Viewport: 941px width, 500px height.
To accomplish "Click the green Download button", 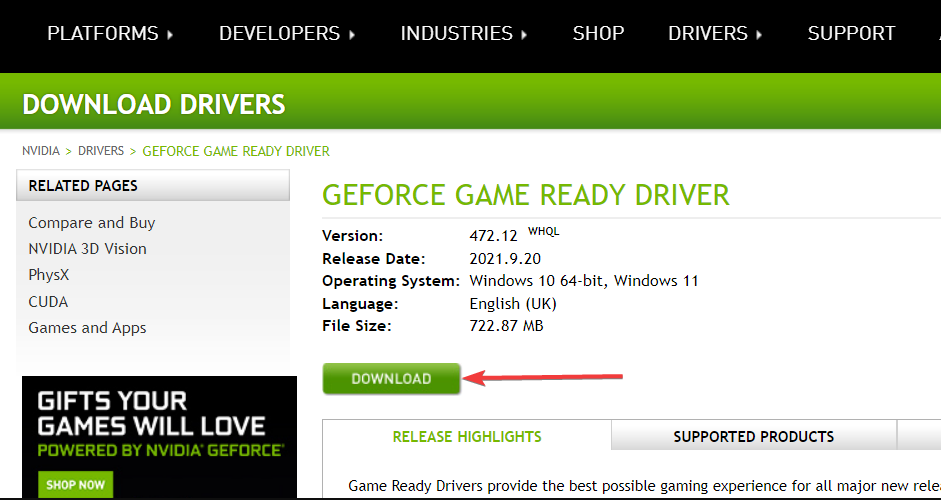I will pos(391,379).
